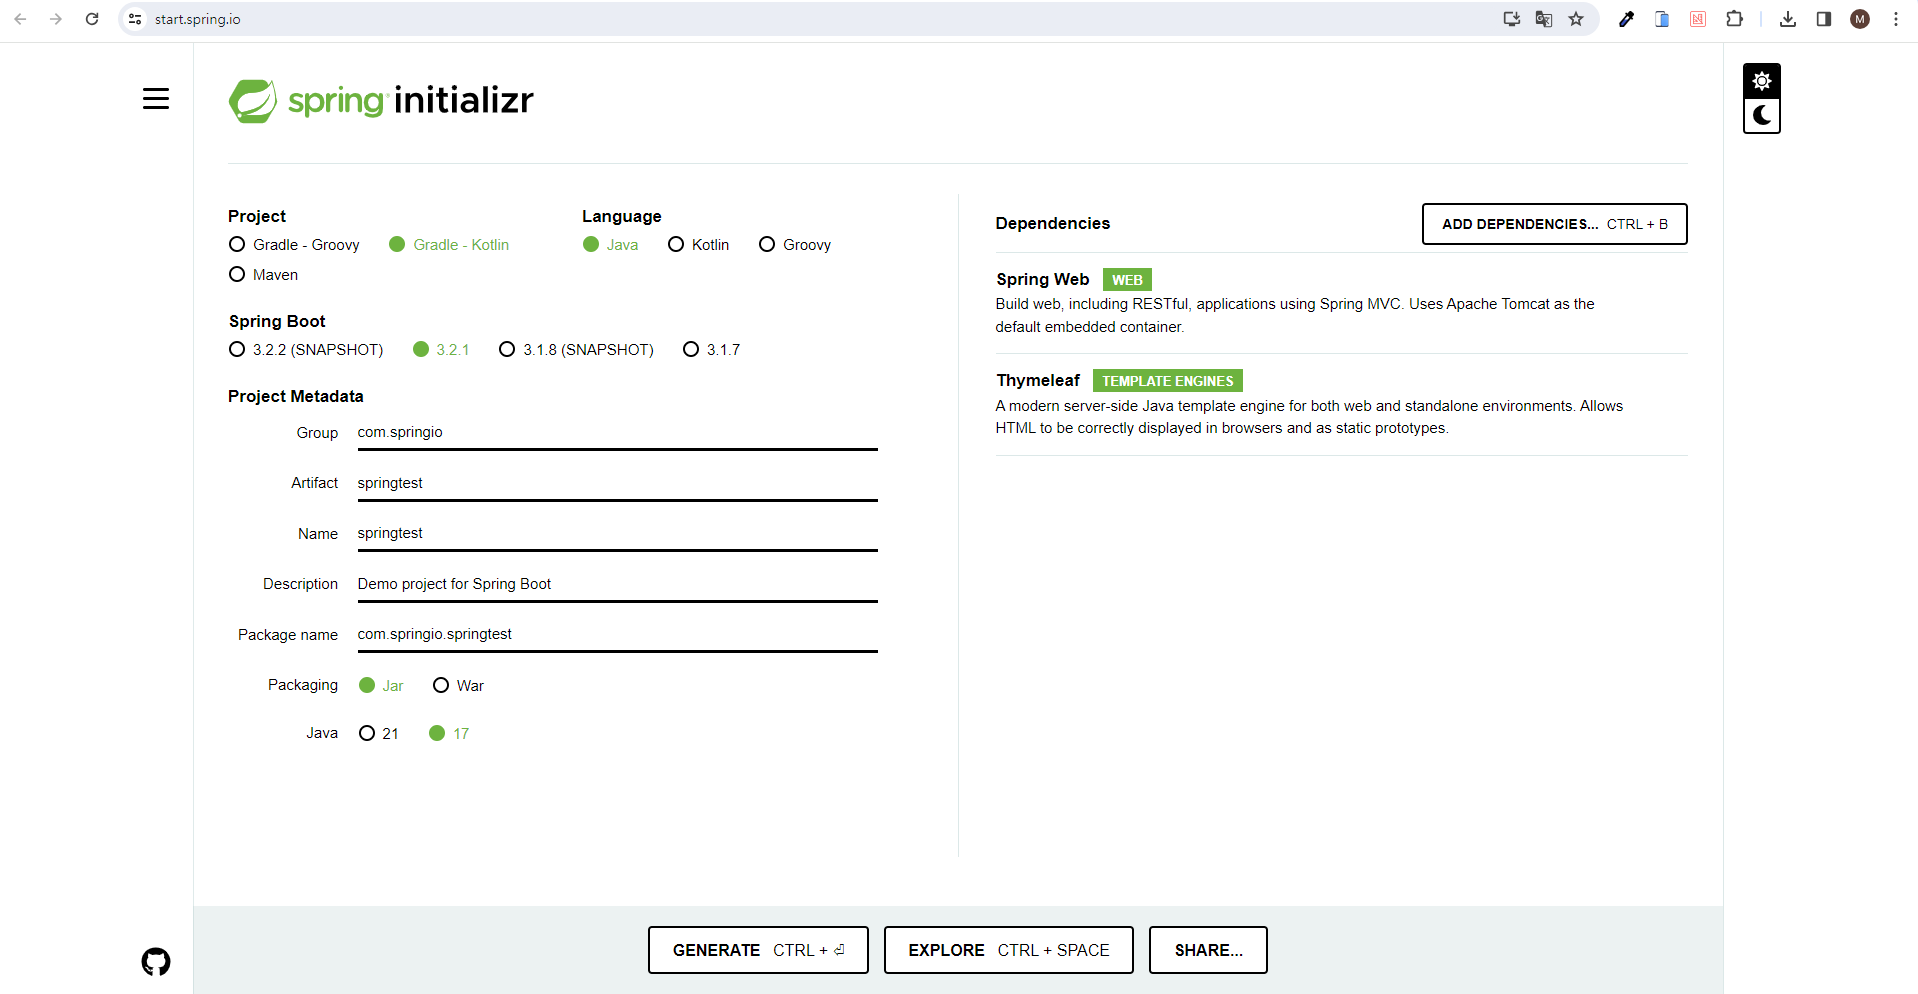Viewport: 1918px width, 994px height.
Task: Focus the Name input field
Action: [x=618, y=534]
